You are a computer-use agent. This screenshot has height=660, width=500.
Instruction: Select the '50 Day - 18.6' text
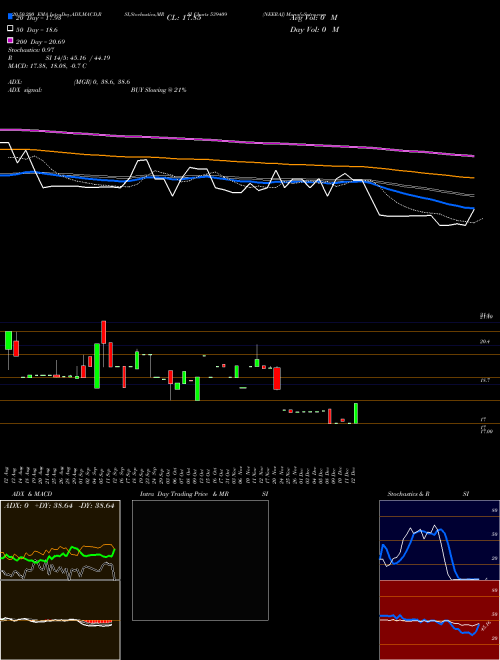coord(37,30)
